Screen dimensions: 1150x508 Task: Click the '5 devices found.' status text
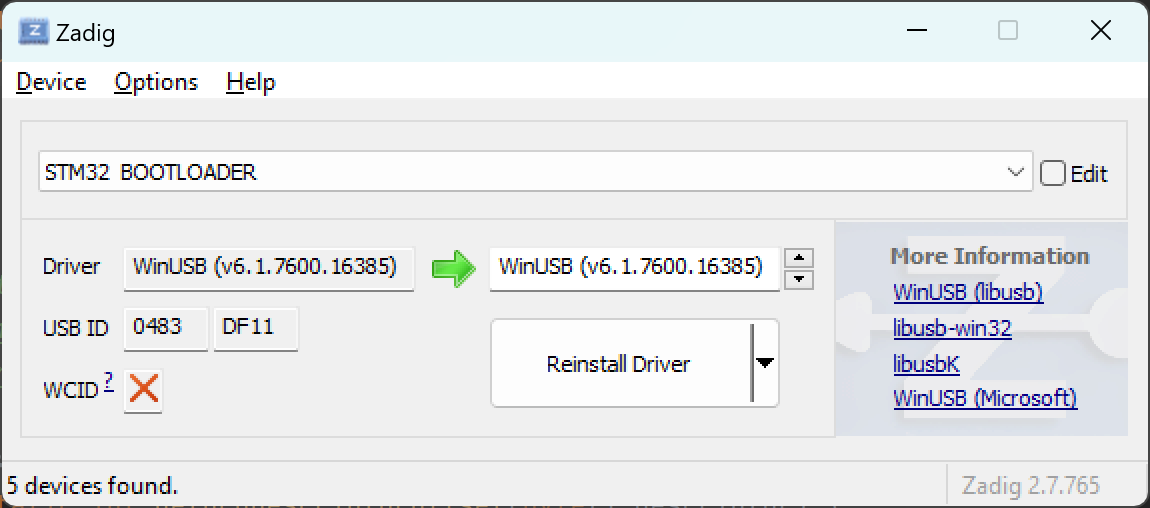tap(92, 485)
